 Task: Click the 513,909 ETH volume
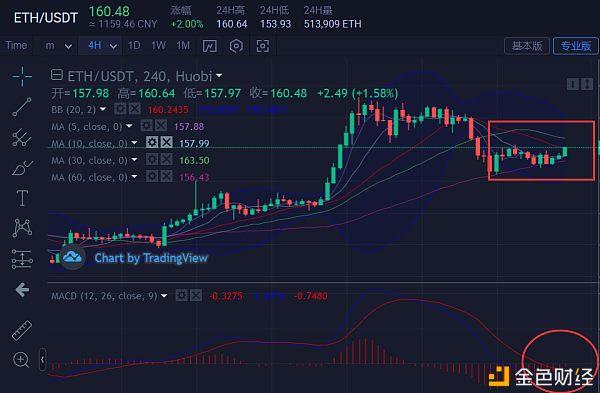[x=333, y=24]
